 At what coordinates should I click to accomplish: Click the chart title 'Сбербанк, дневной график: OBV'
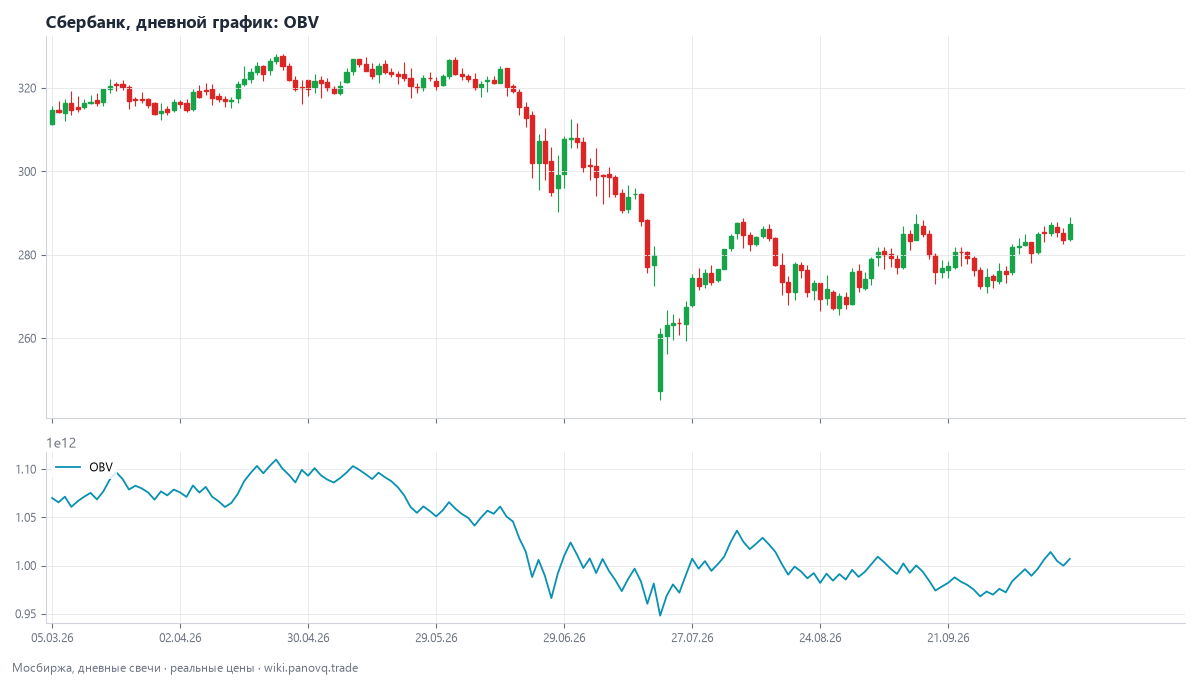(x=182, y=22)
